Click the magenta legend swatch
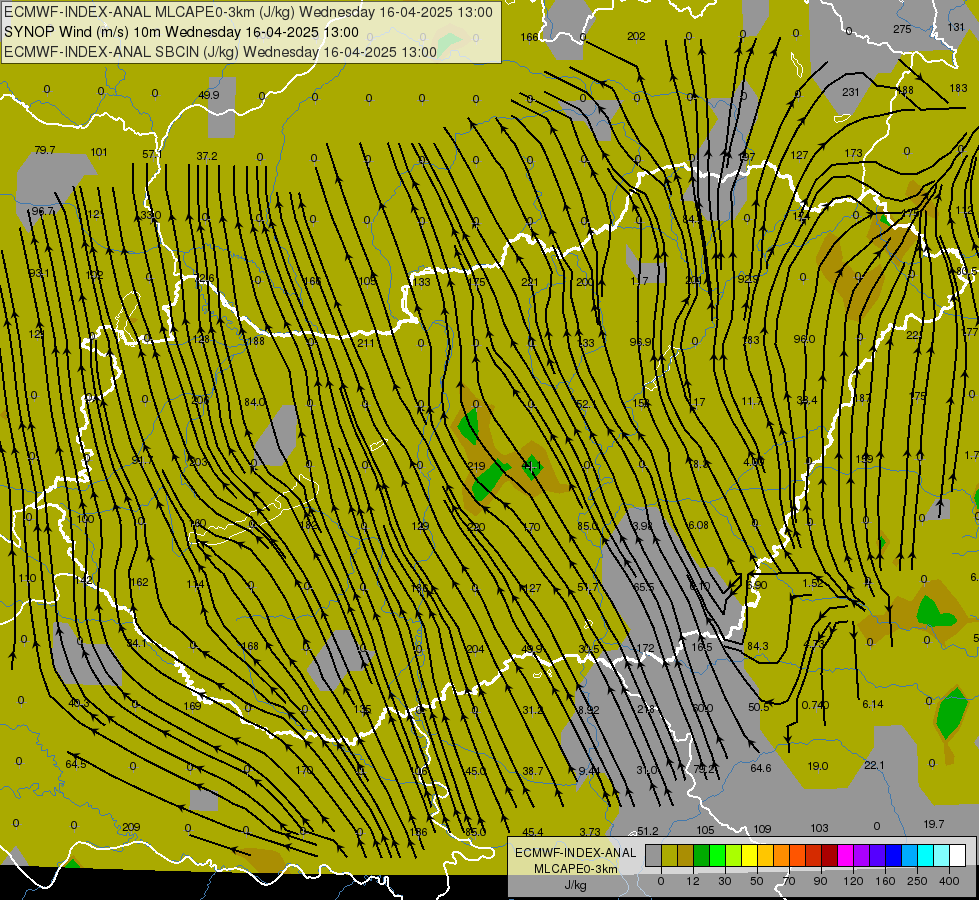Image resolution: width=979 pixels, height=900 pixels. click(845, 855)
